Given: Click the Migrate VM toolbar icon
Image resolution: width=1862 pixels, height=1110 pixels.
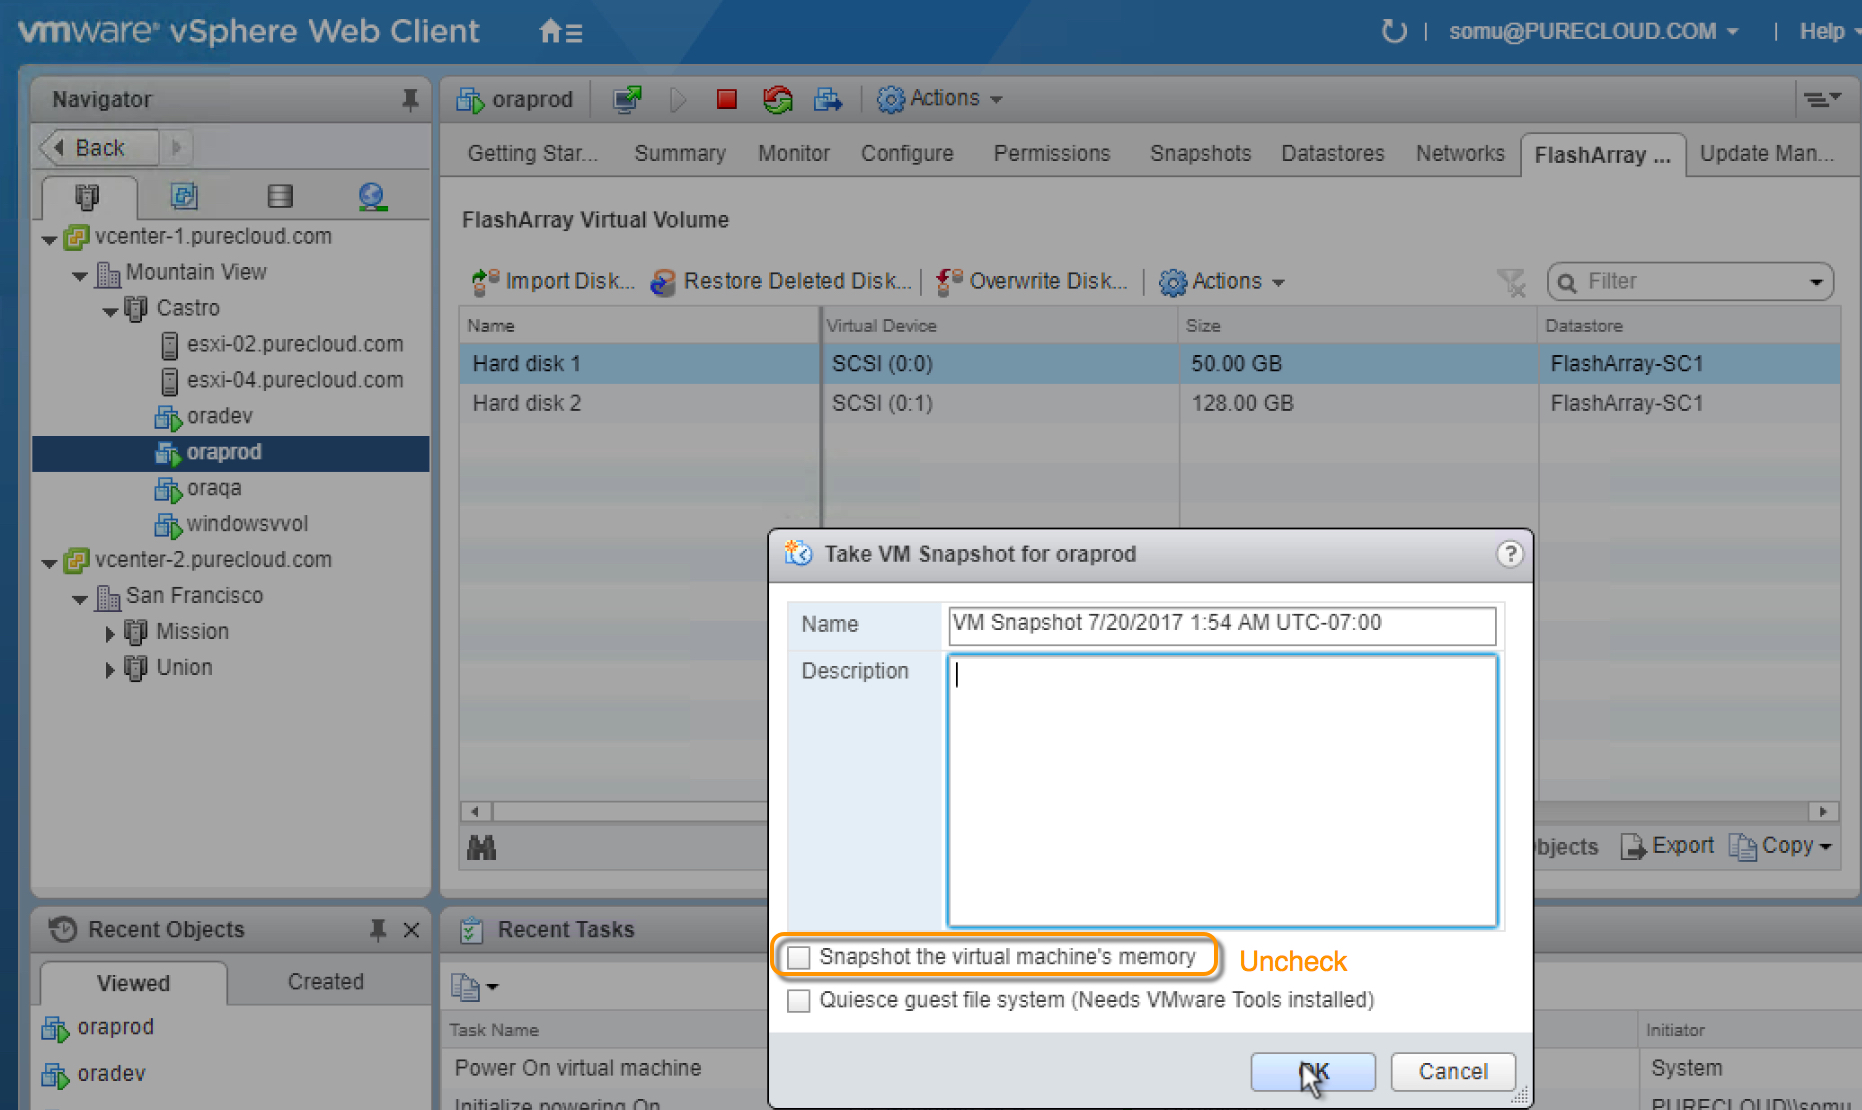Looking at the screenshot, I should pos(828,99).
